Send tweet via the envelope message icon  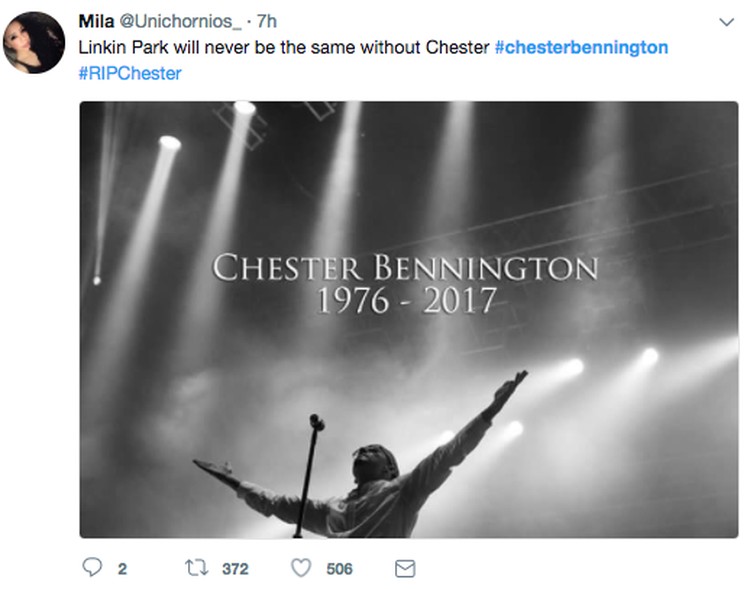pos(405,568)
